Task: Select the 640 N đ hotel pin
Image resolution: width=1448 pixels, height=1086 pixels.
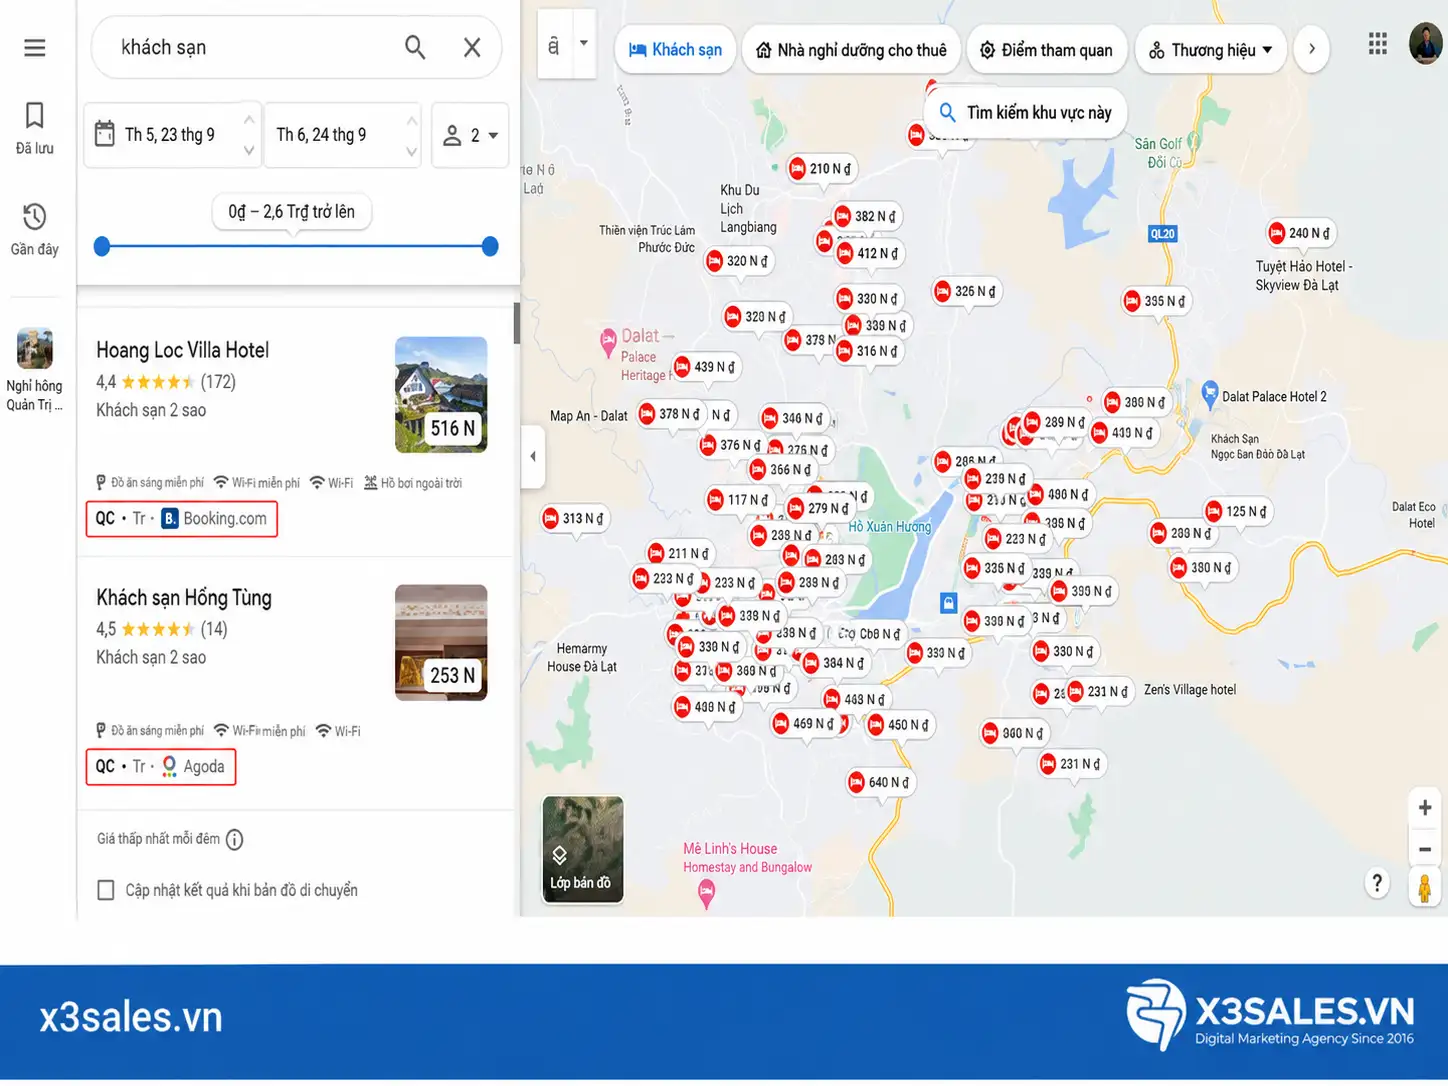Action: pyautogui.click(x=880, y=782)
